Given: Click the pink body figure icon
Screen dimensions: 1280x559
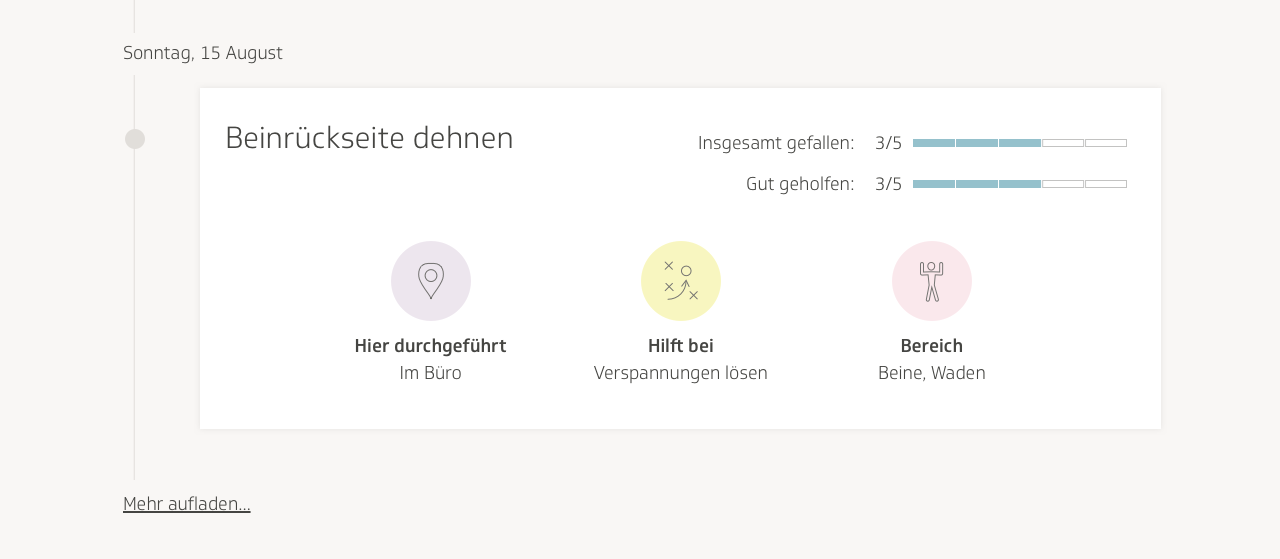Looking at the screenshot, I should click(x=932, y=281).
